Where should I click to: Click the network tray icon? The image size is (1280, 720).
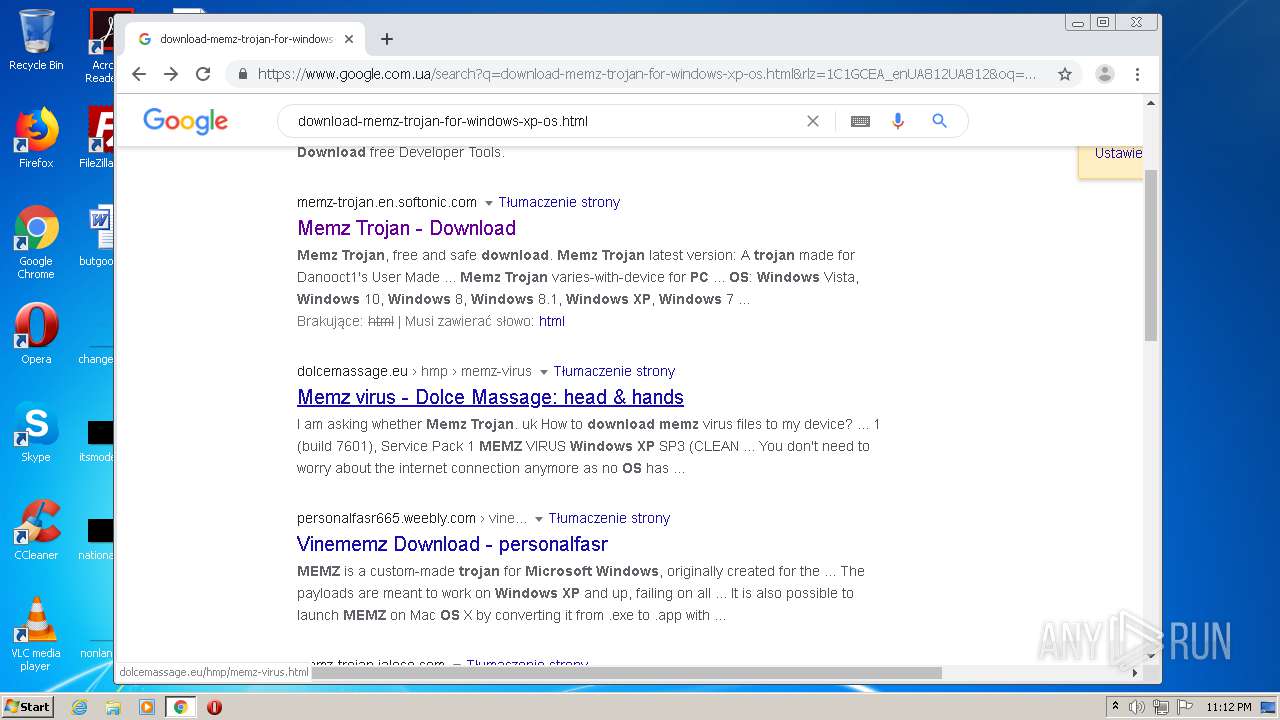click(x=1161, y=707)
